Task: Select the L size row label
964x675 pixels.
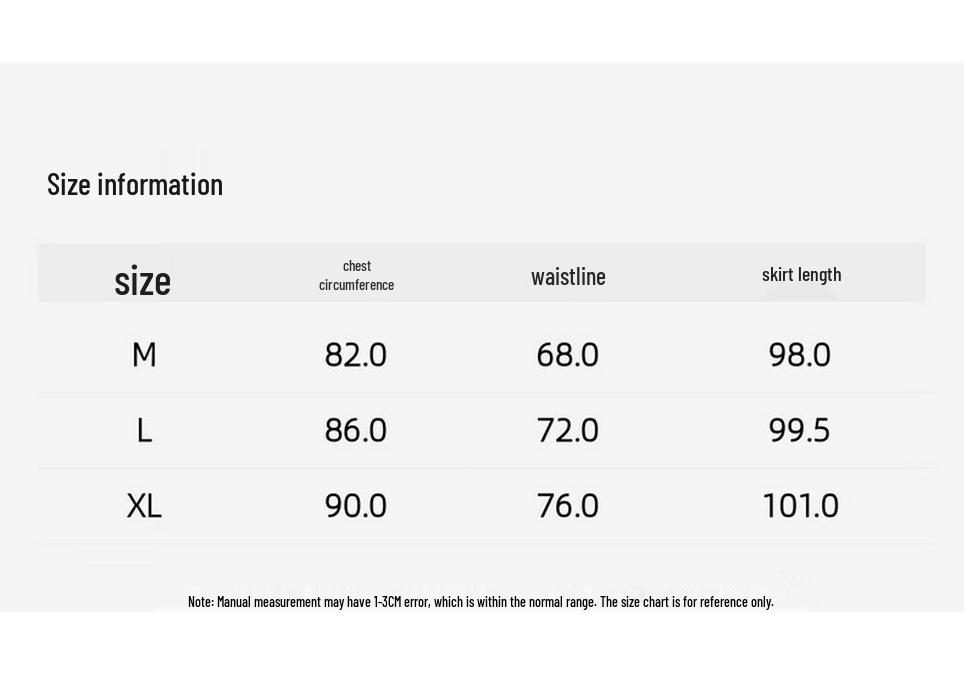Action: (x=144, y=430)
